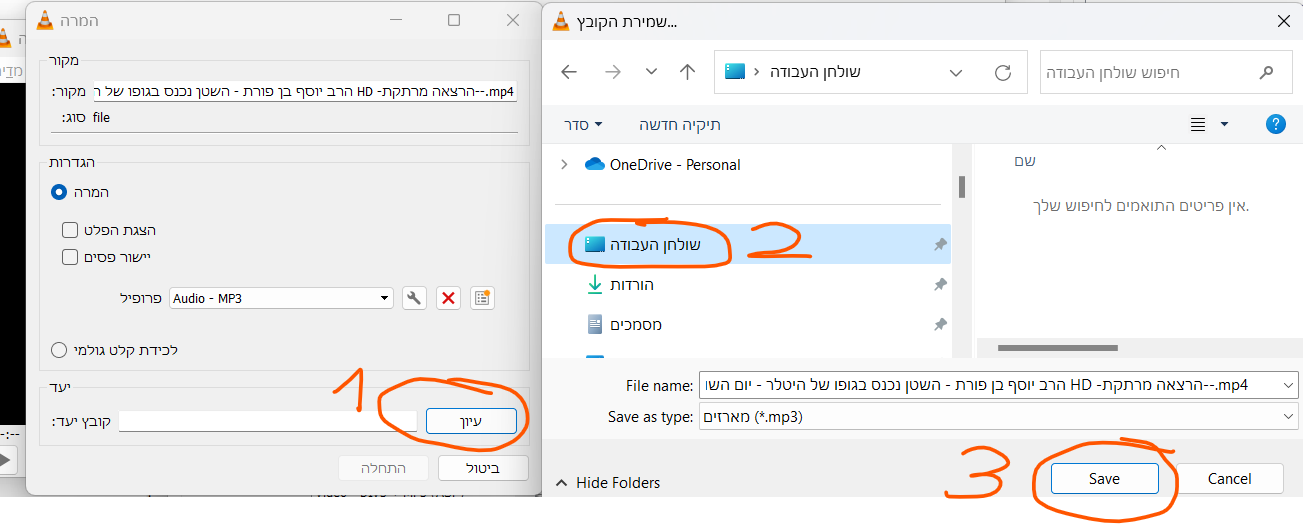Click the wrench edit-profile icon
This screenshot has width=1303, height=526.
[x=415, y=298]
